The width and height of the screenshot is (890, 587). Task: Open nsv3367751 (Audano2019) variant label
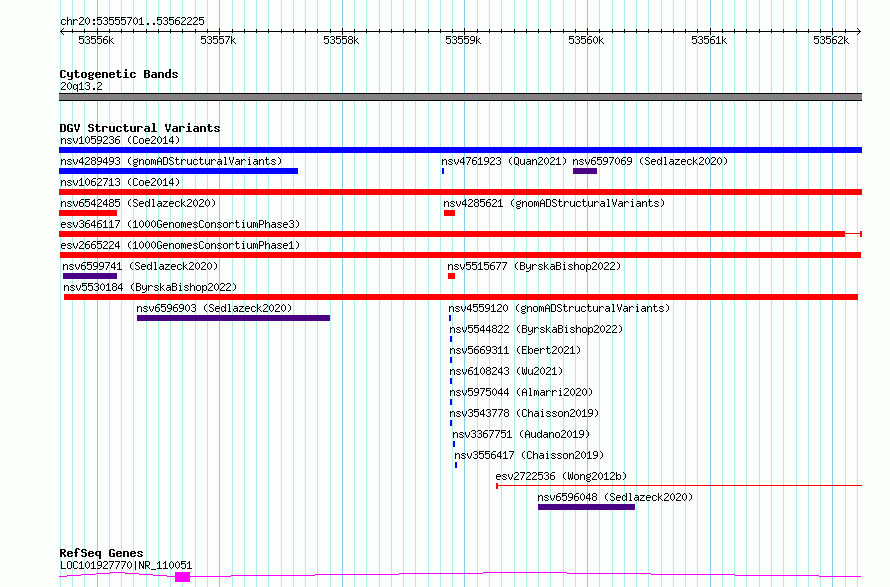pos(521,434)
